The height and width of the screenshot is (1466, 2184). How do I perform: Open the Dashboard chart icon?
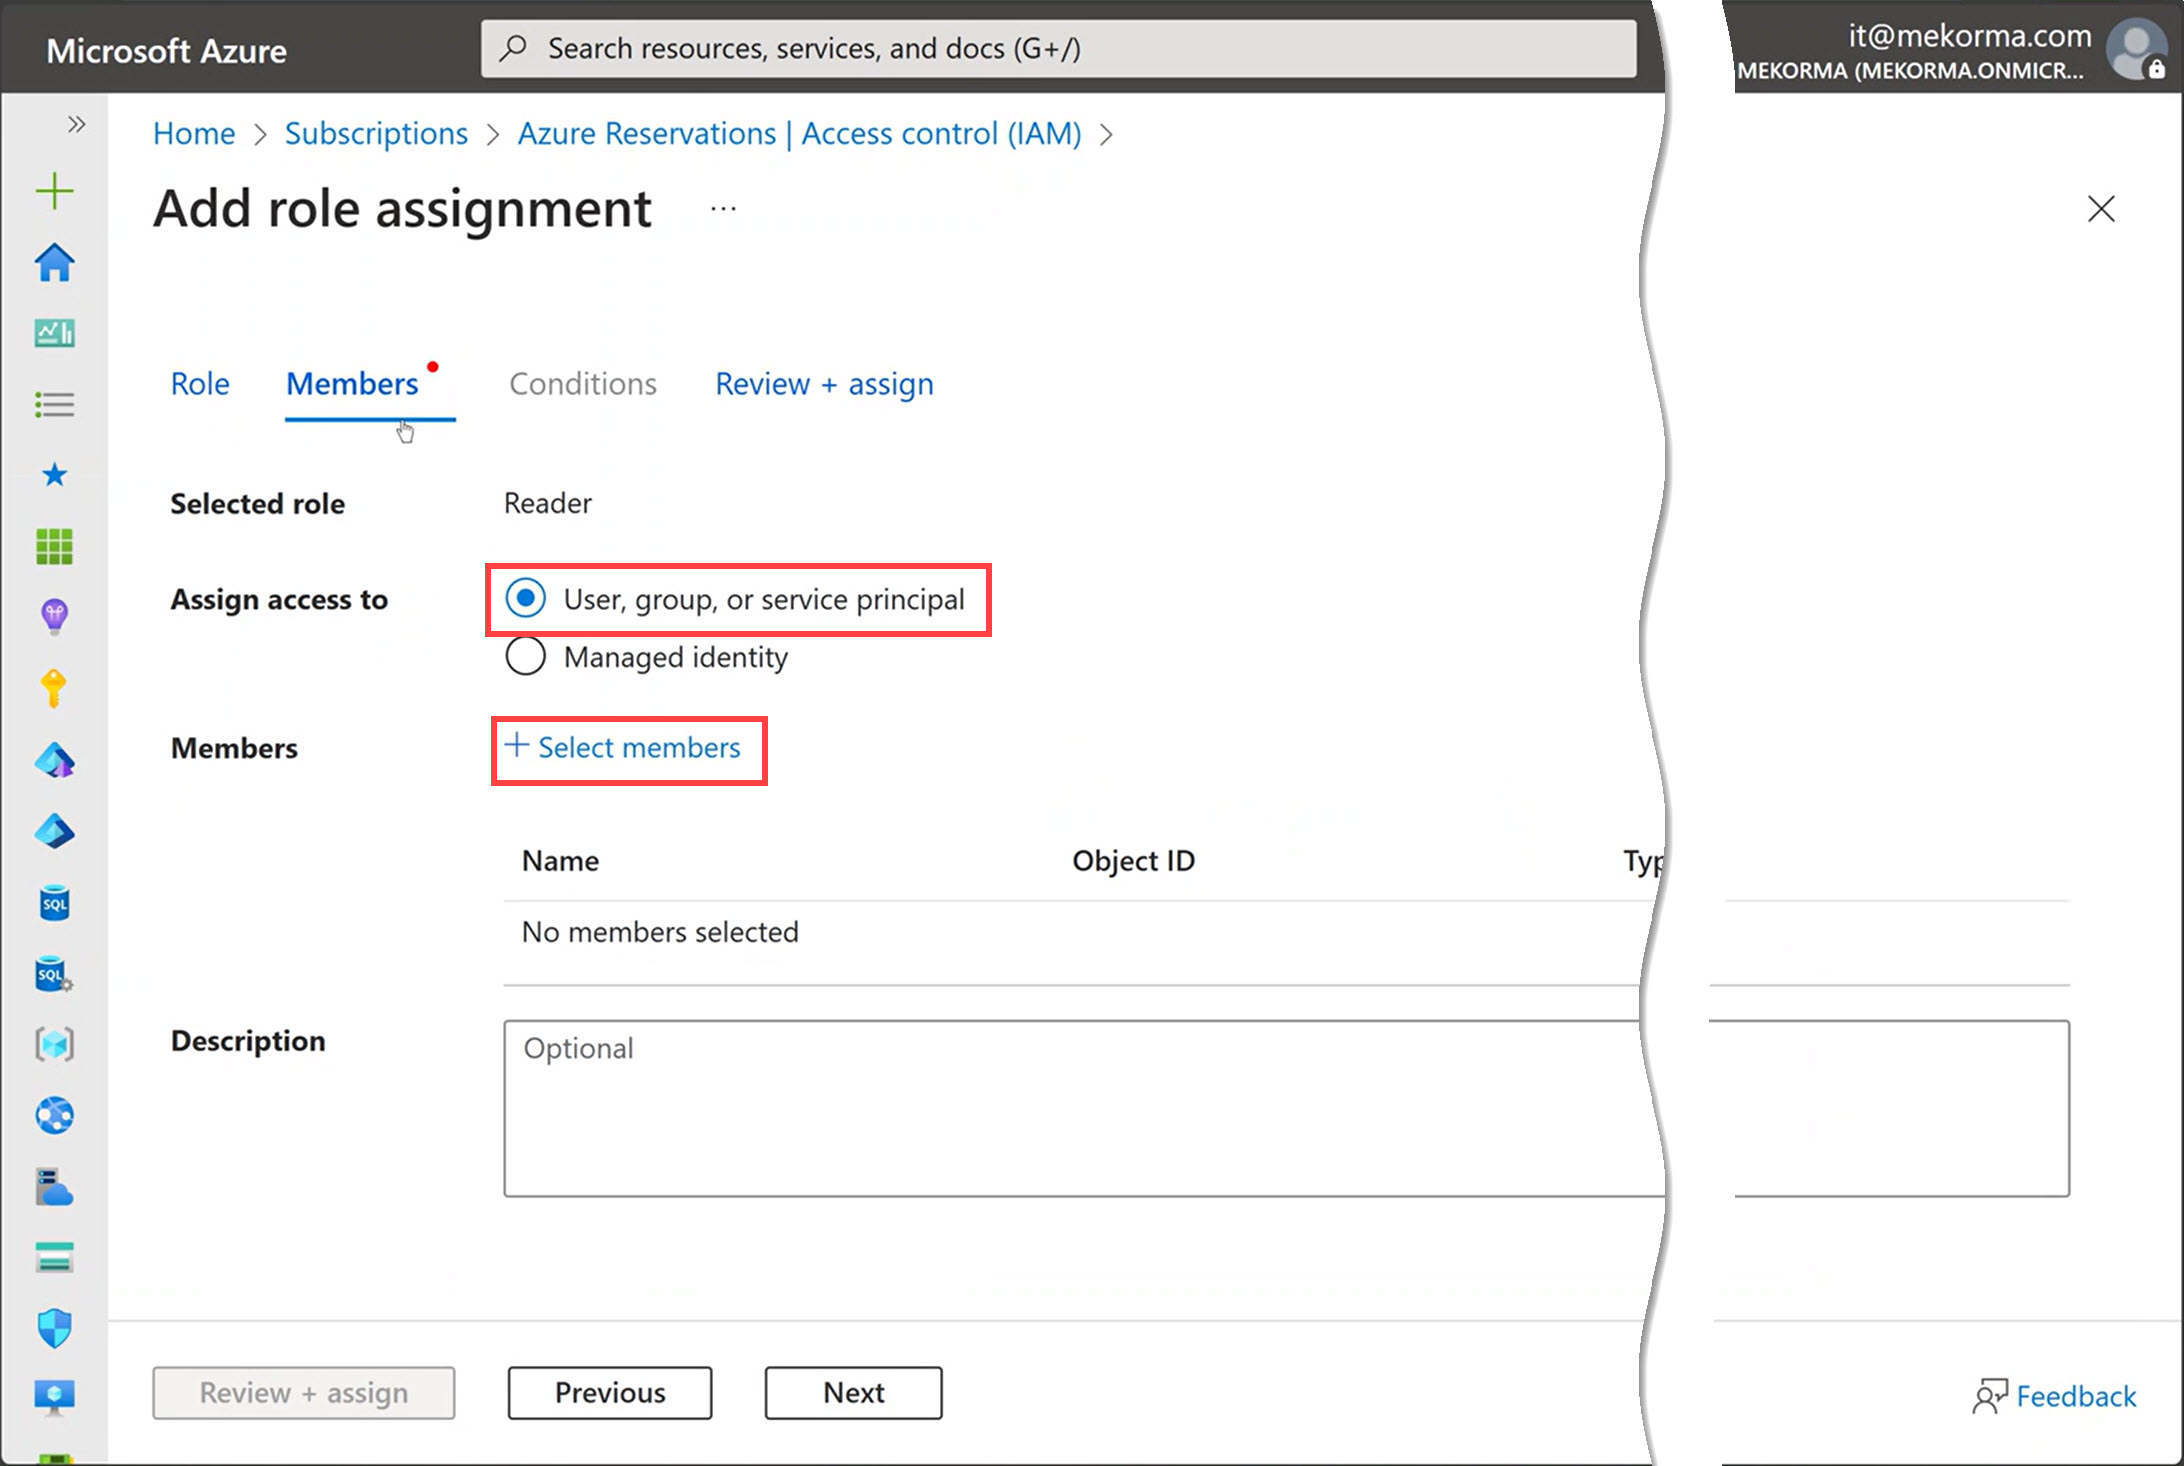54,333
